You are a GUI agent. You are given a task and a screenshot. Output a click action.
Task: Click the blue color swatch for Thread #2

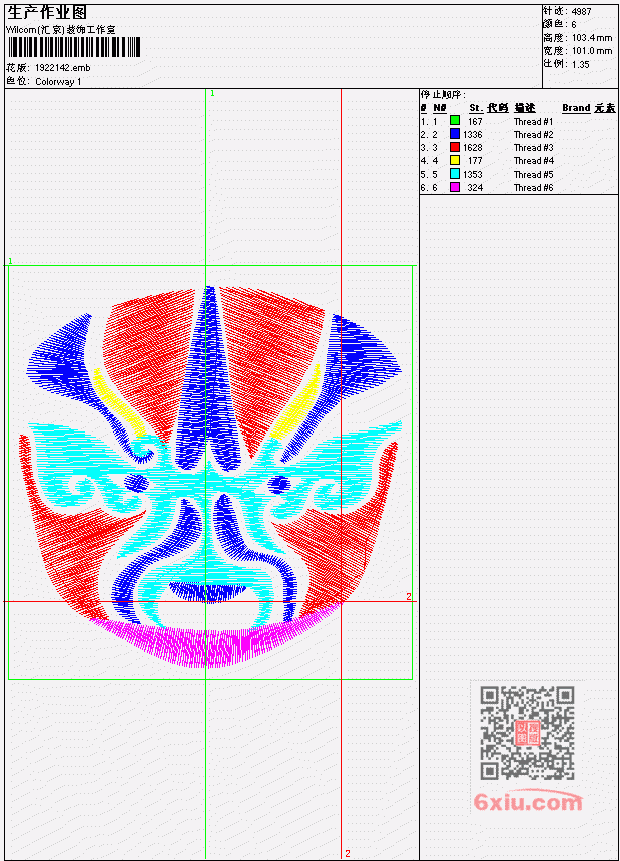coord(455,133)
